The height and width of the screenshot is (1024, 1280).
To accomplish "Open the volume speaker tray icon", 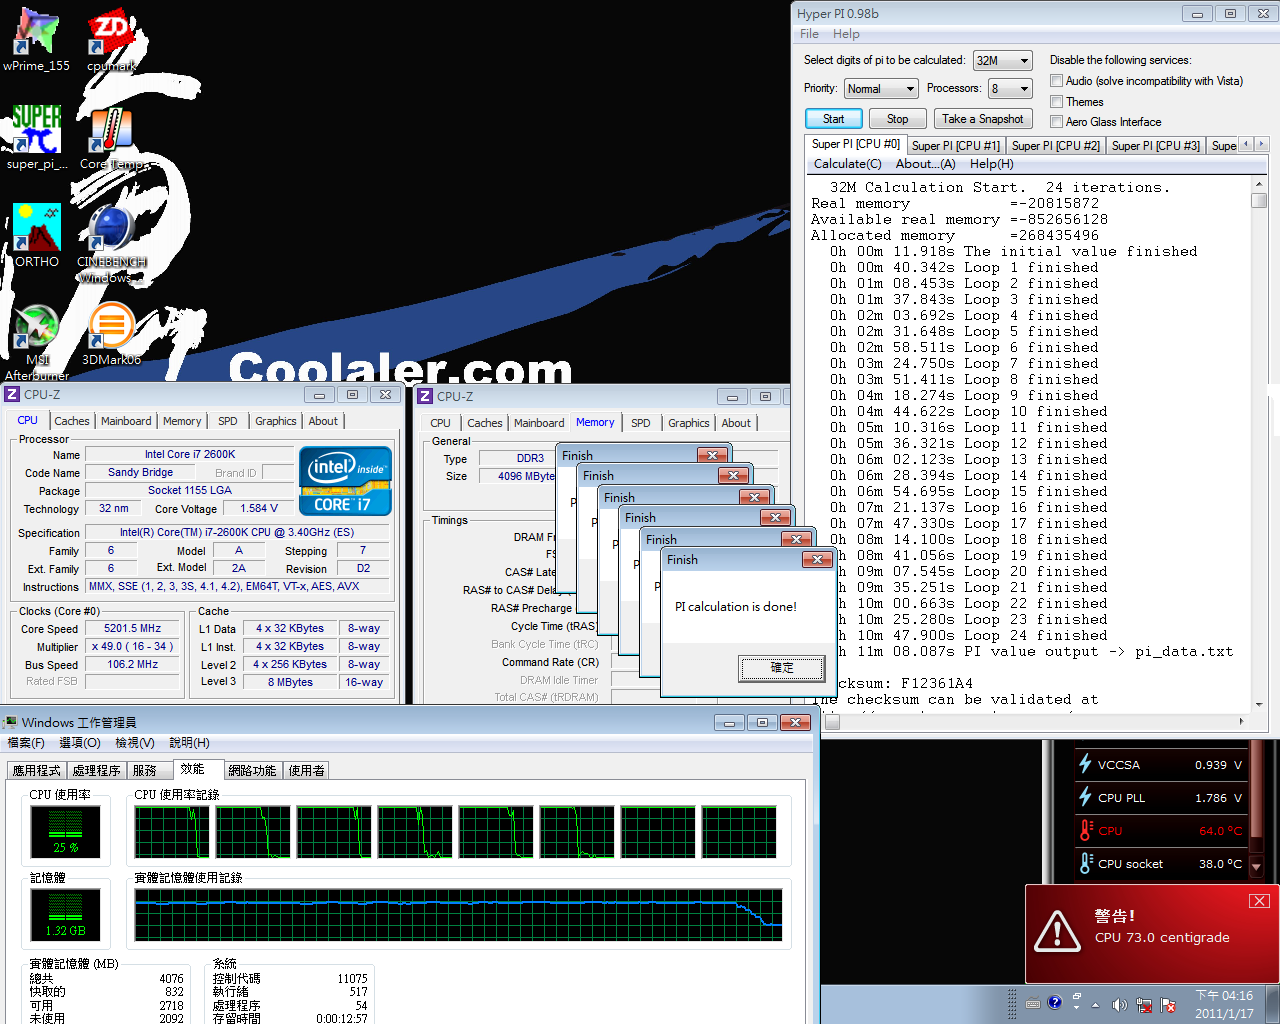I will coord(1119,1004).
